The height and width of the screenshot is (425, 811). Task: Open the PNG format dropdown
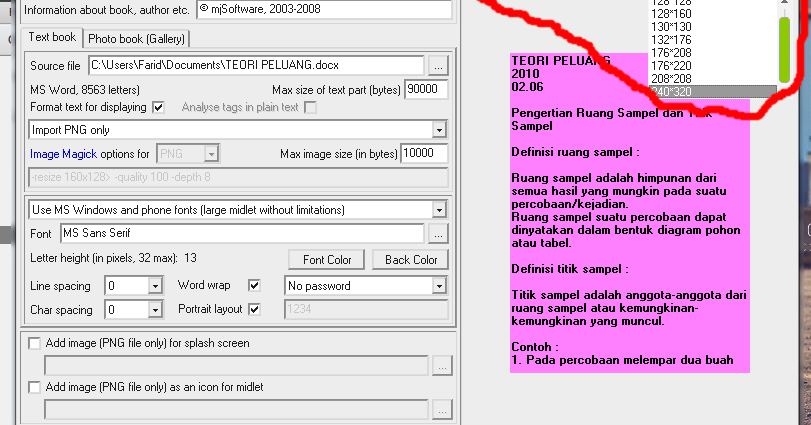188,154
